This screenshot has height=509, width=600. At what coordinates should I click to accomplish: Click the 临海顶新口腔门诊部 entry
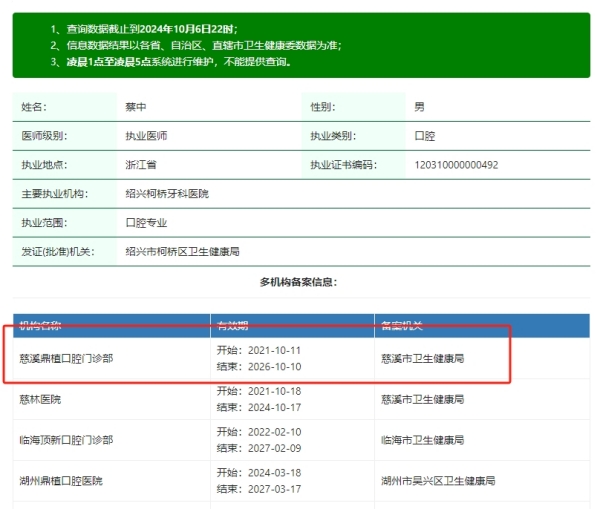click(66, 440)
